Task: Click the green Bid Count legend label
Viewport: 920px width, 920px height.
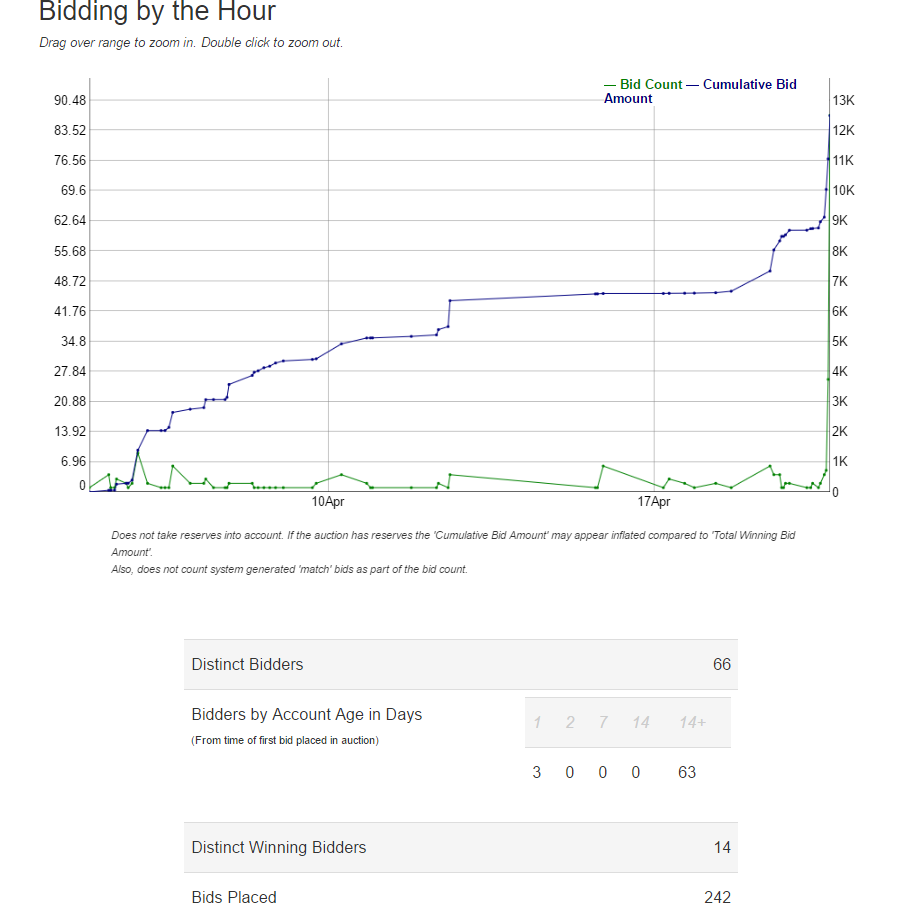Action: coord(650,85)
